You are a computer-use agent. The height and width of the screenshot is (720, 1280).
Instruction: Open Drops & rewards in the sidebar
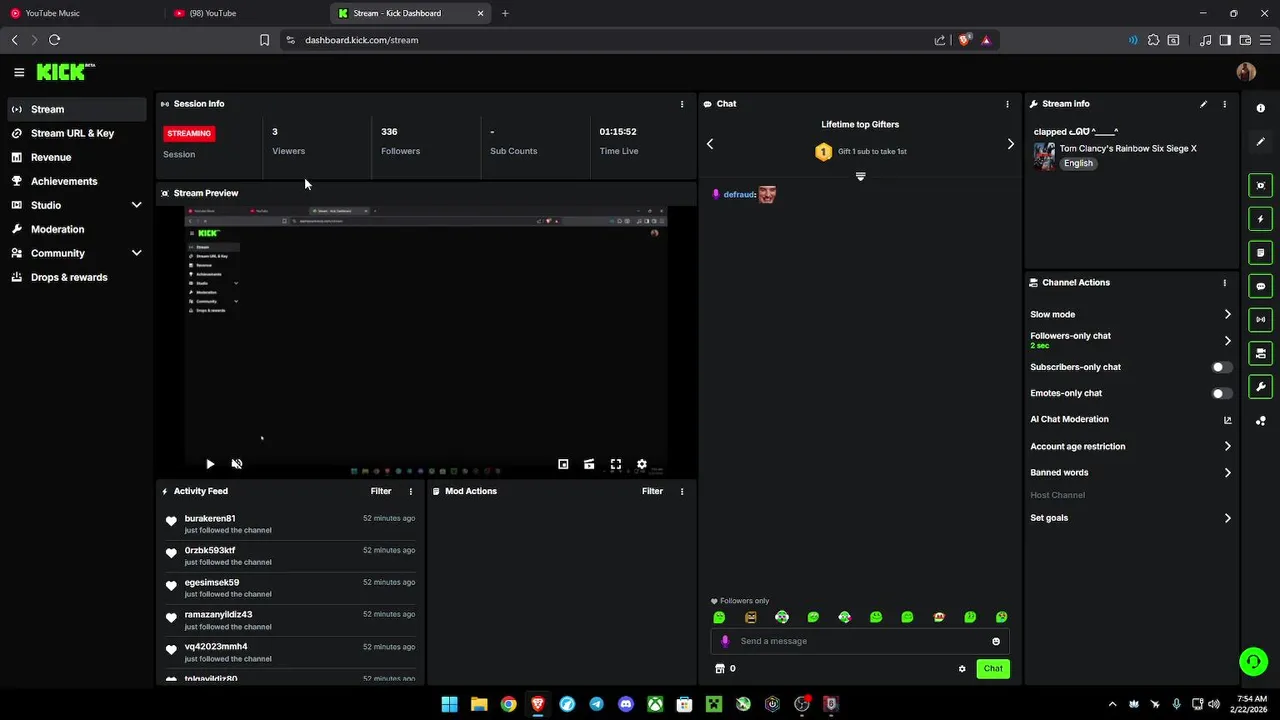point(77,277)
